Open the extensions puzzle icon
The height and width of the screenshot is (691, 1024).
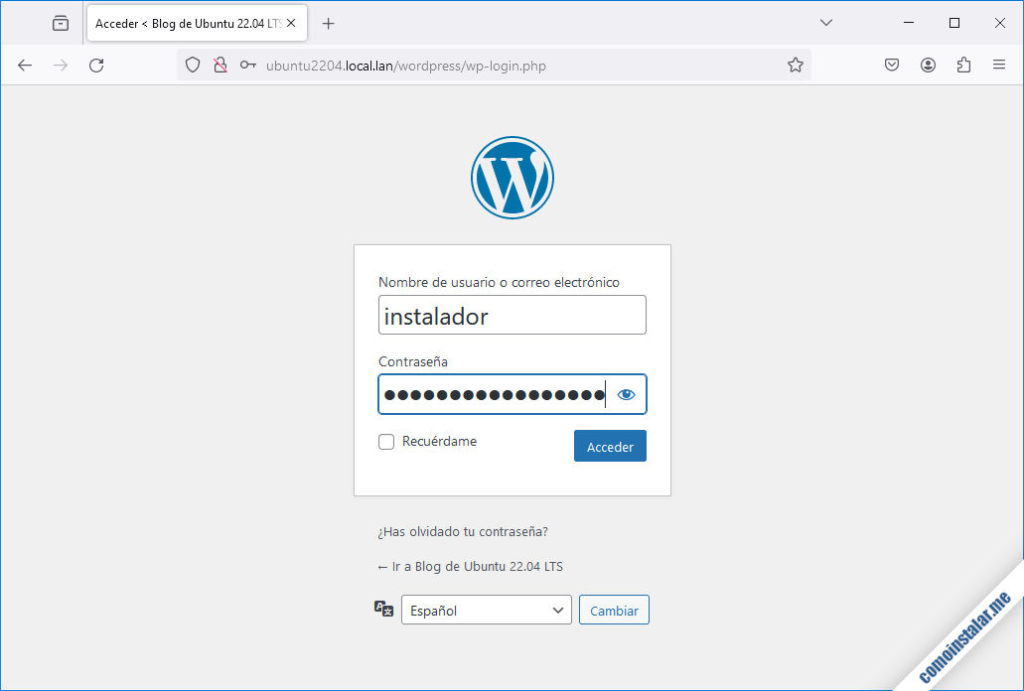tap(963, 64)
